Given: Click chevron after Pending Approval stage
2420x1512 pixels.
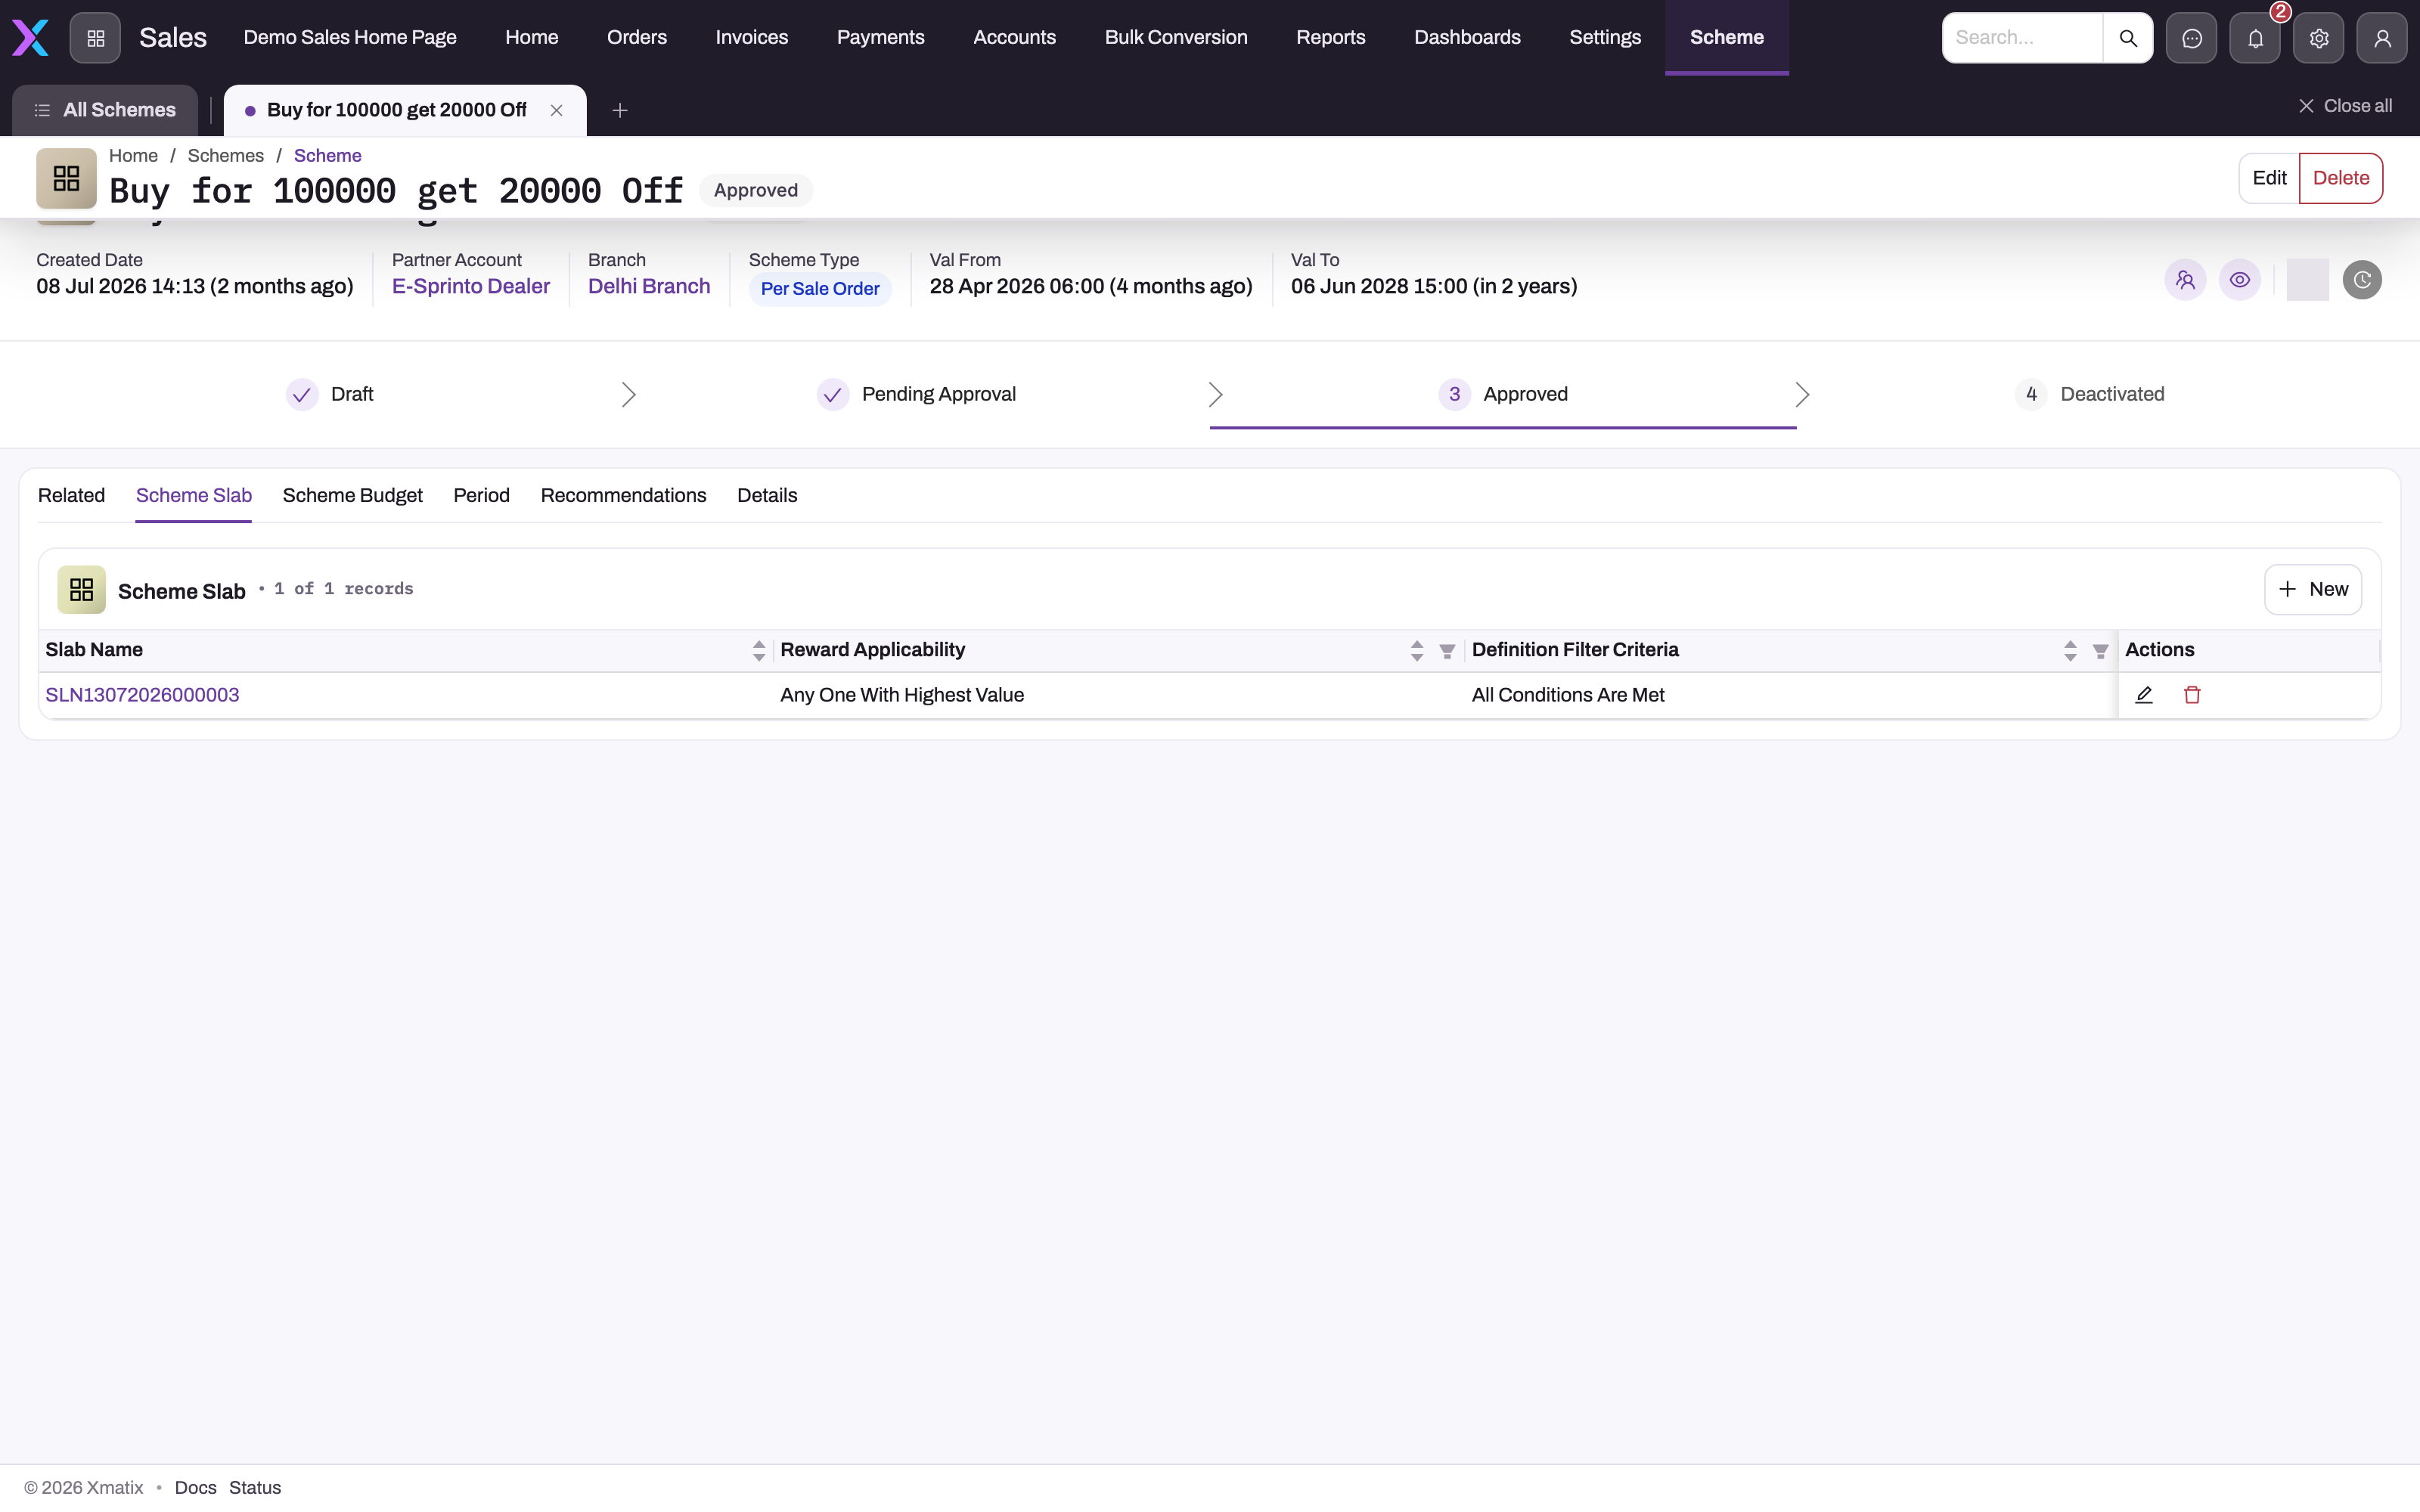Looking at the screenshot, I should point(1215,395).
